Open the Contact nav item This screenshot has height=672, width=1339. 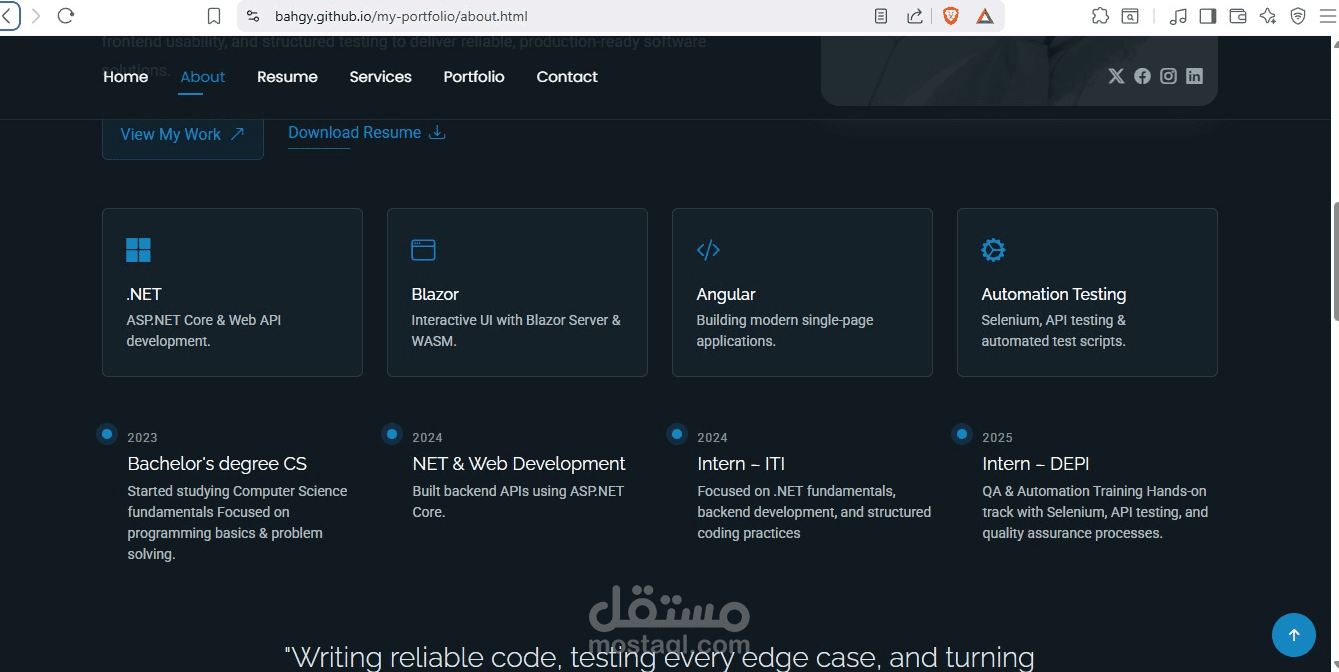[x=567, y=77]
